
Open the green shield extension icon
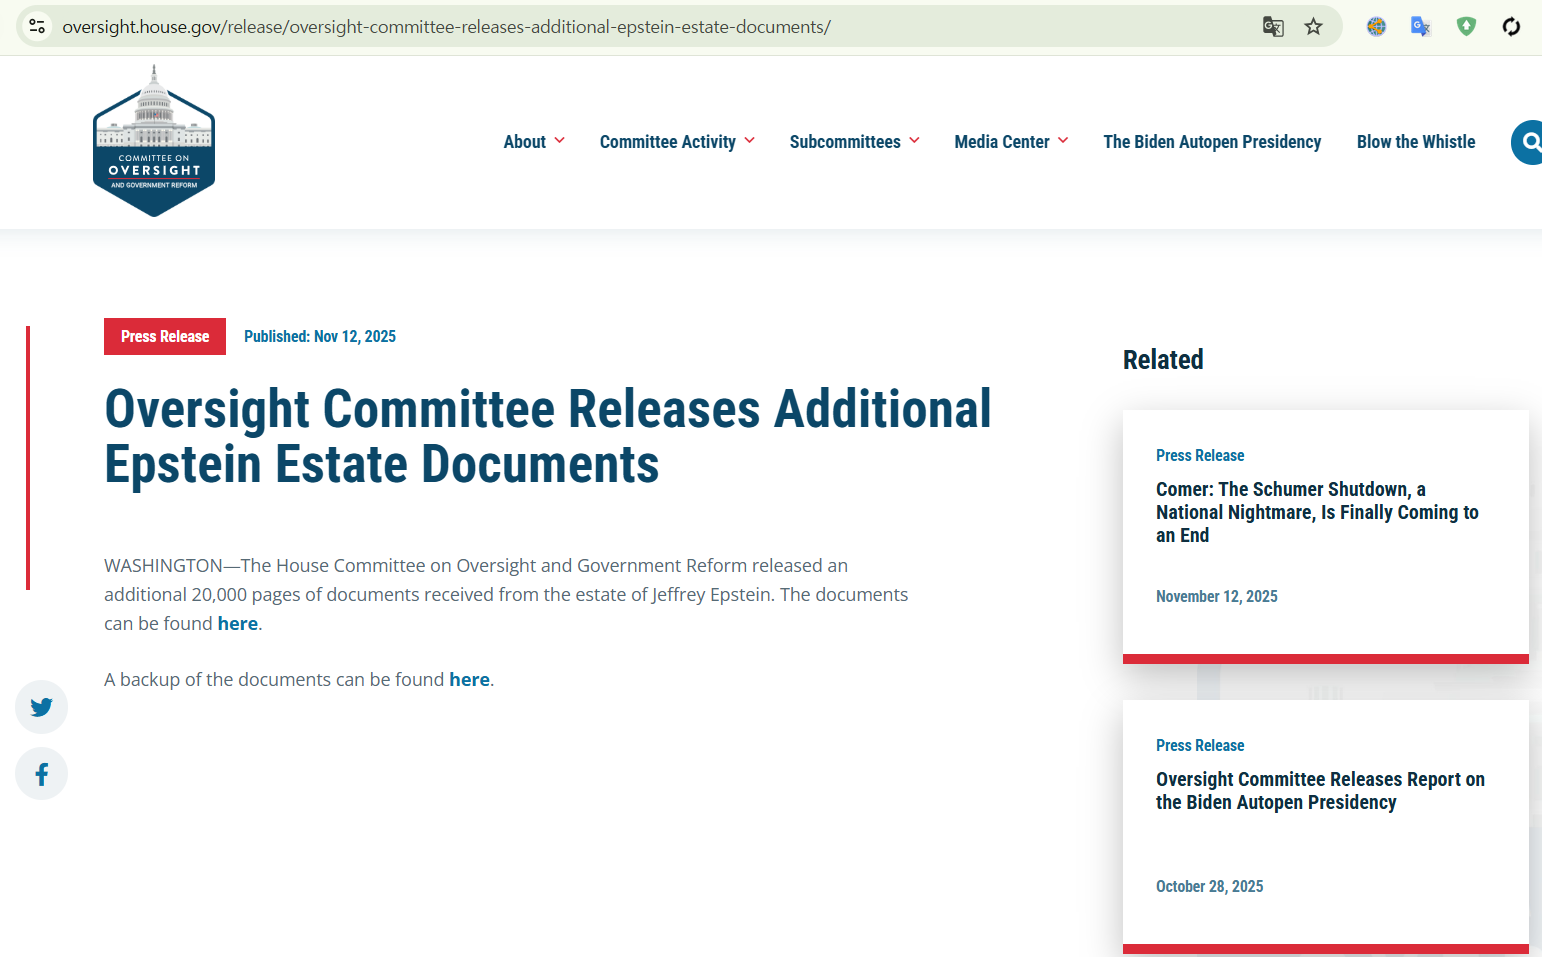[1466, 27]
